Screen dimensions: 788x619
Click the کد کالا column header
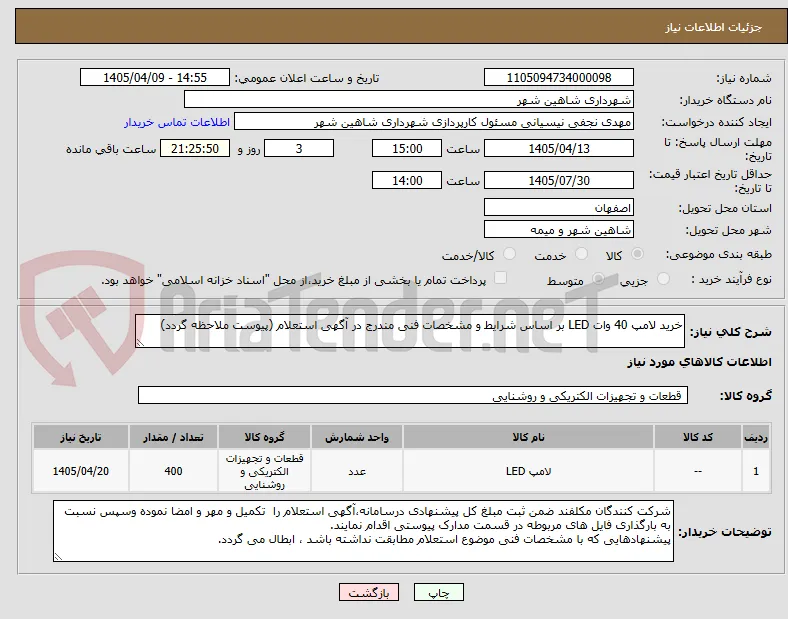coord(698,437)
